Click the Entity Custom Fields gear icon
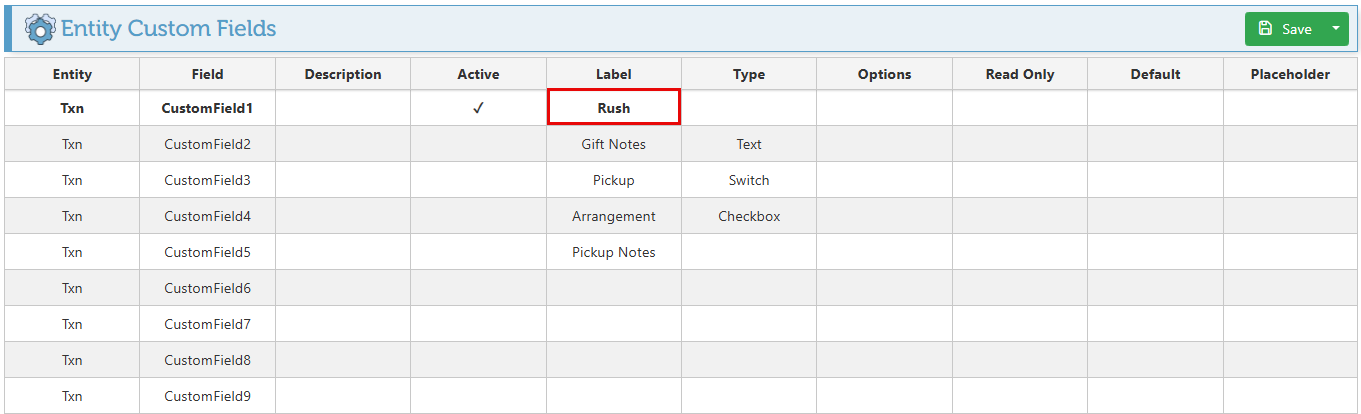Image resolution: width=1361 pixels, height=414 pixels. (x=41, y=29)
